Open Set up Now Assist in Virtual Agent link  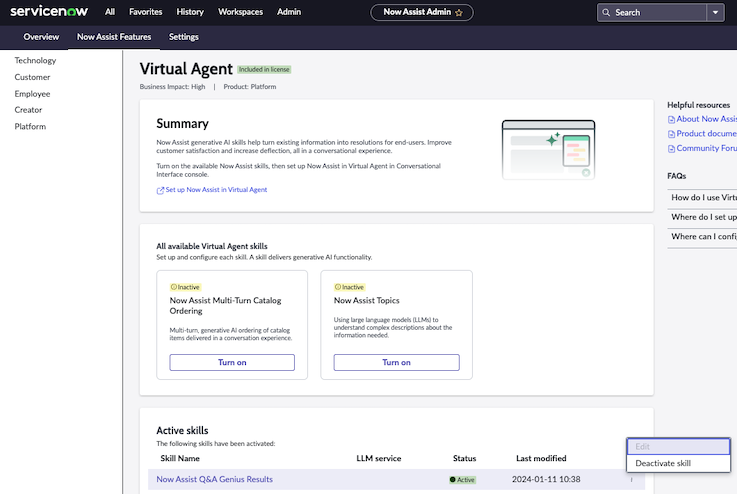216,190
